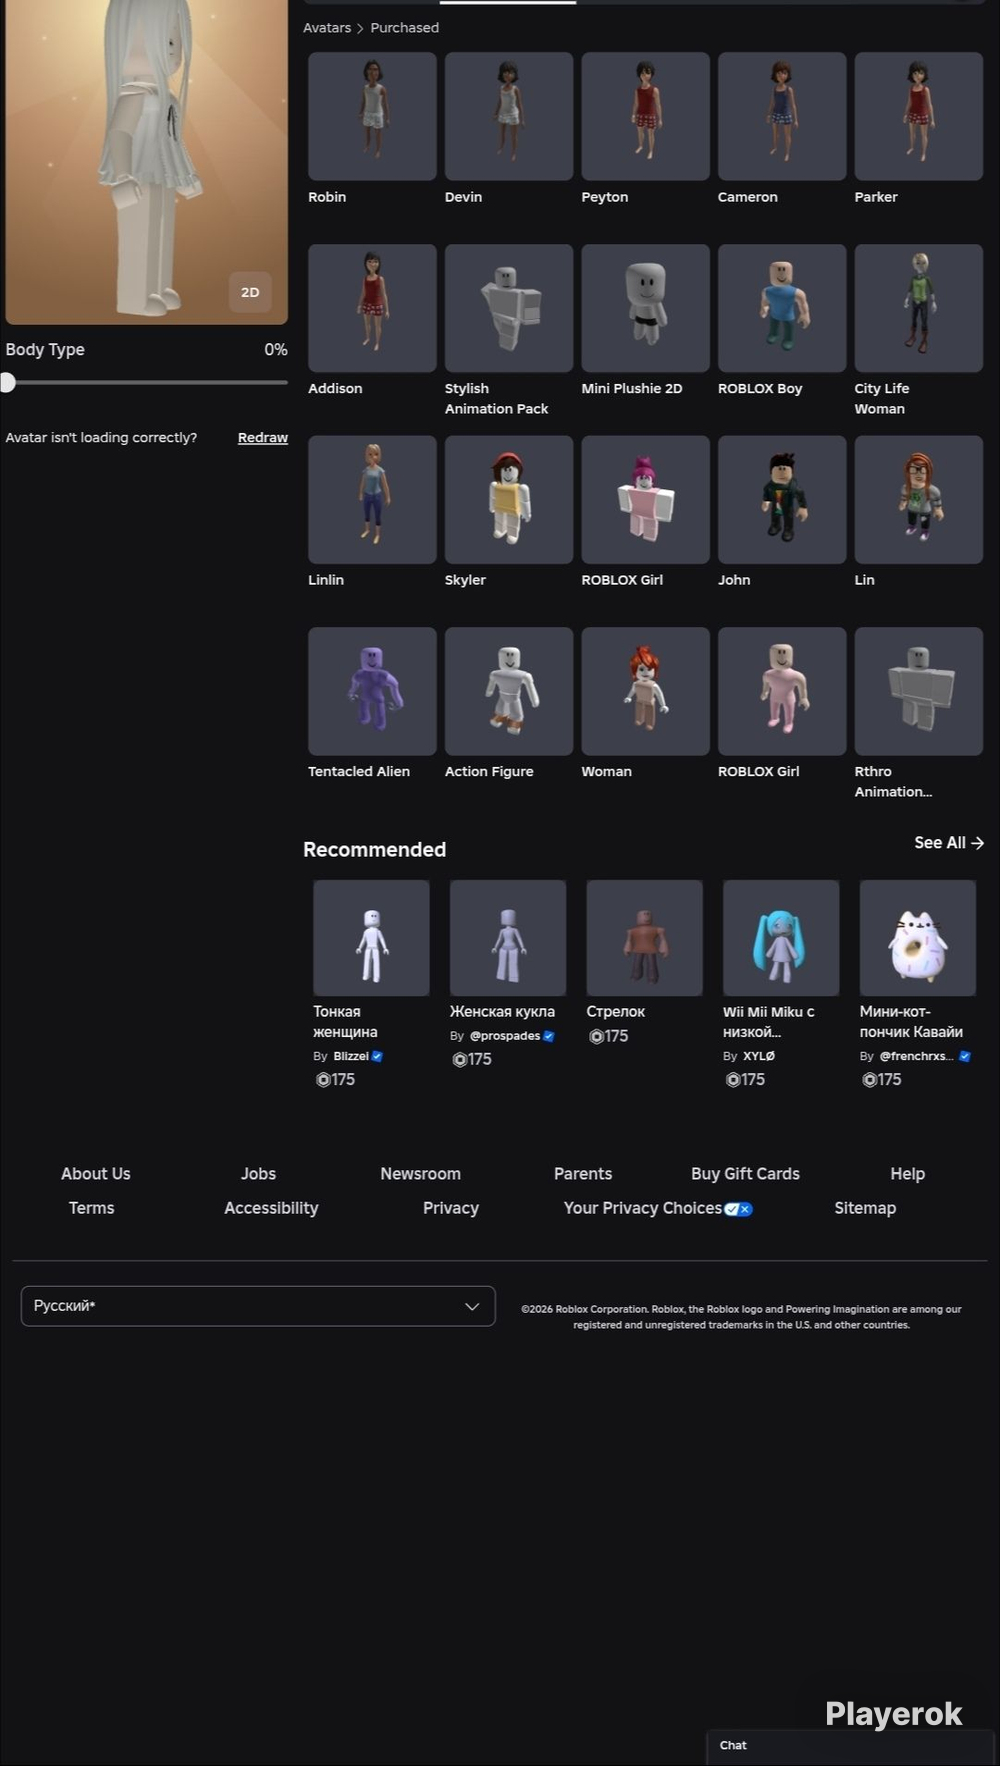Select the Addison avatar thumbnail

pos(372,308)
